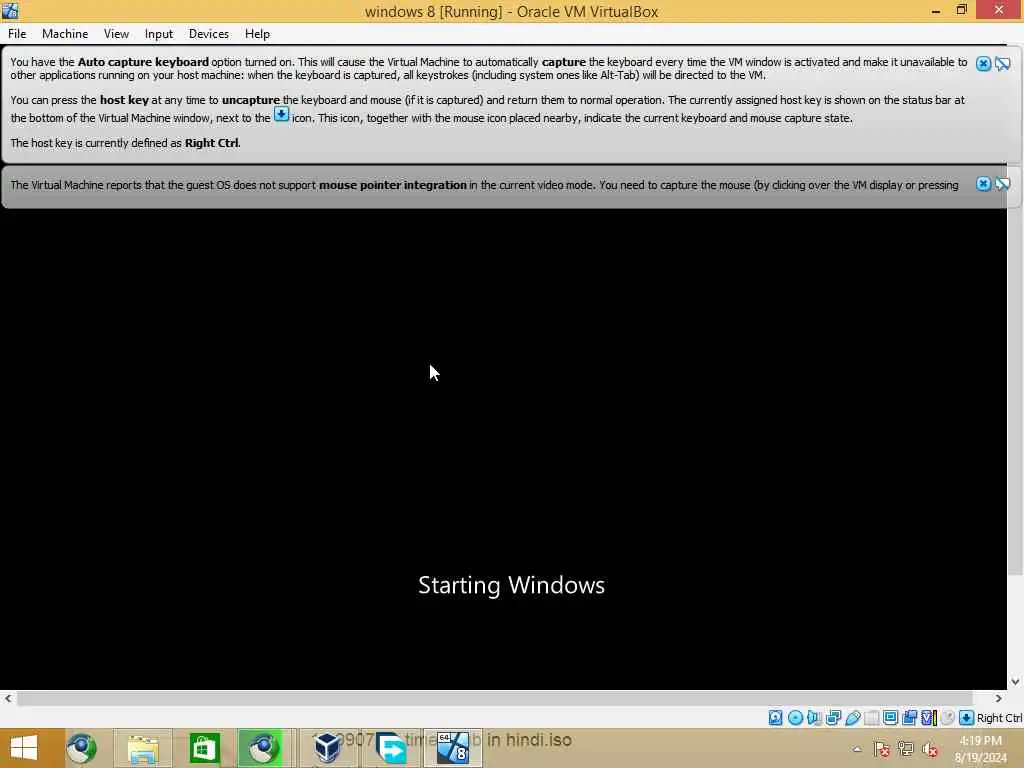Open the network tray icon
Screen dimensions: 1024x768
click(x=906, y=749)
